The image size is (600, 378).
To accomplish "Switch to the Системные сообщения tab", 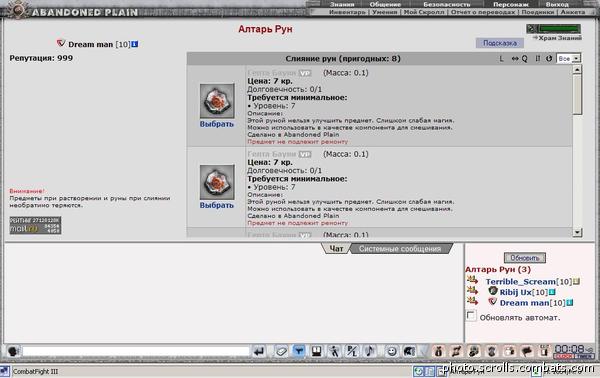I will (400, 249).
